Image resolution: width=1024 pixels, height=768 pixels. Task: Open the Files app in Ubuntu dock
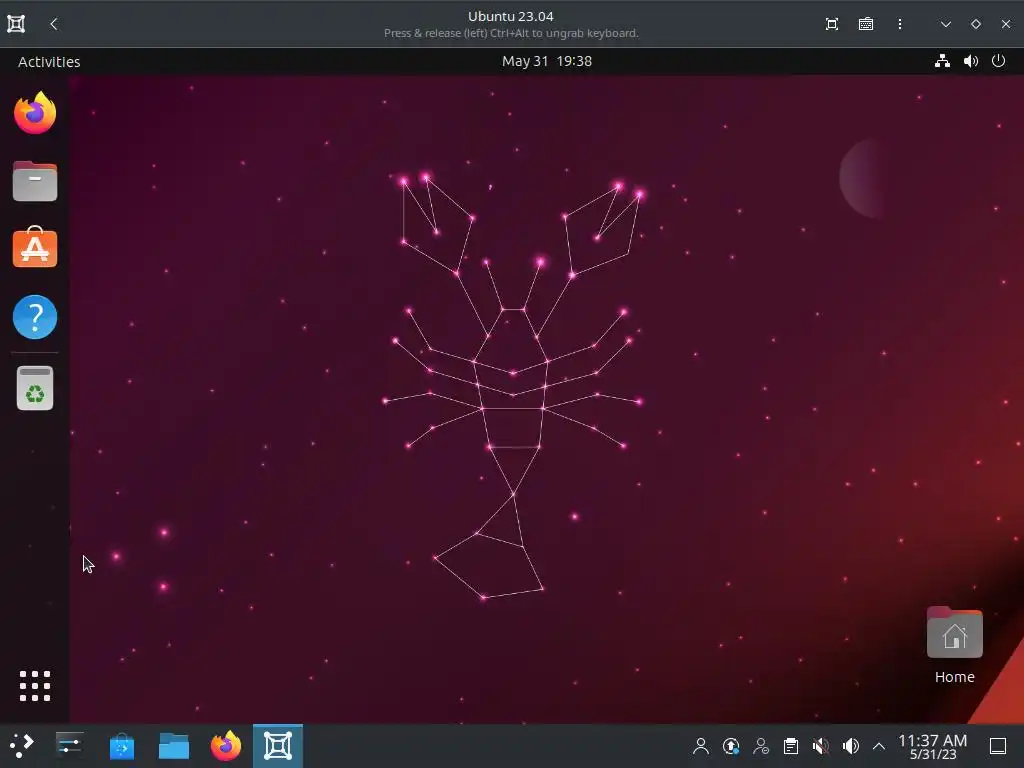pos(35,181)
